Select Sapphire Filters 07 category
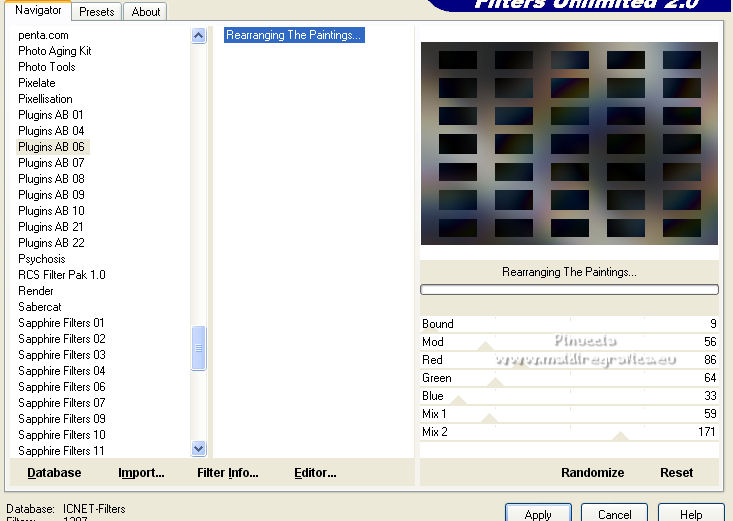The image size is (733, 521). click(x=62, y=403)
